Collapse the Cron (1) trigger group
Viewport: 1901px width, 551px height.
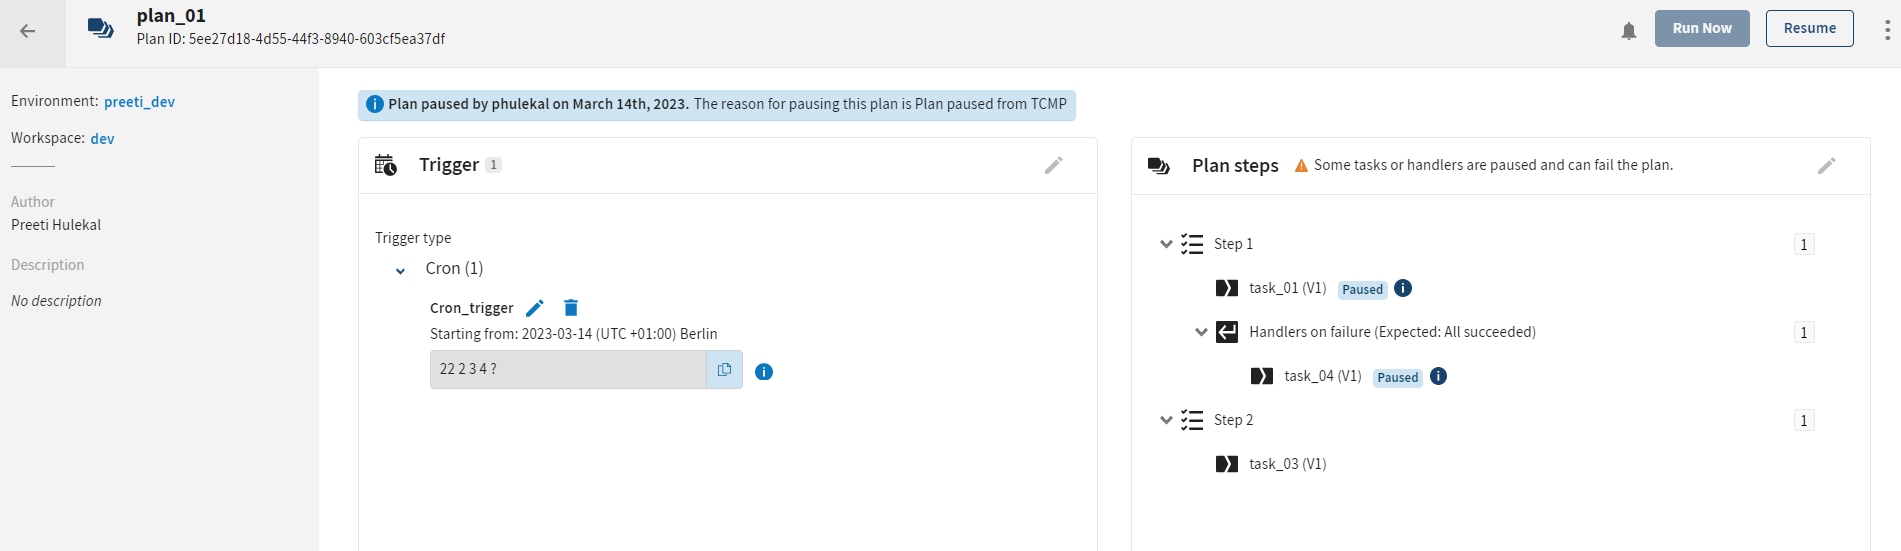pos(401,270)
